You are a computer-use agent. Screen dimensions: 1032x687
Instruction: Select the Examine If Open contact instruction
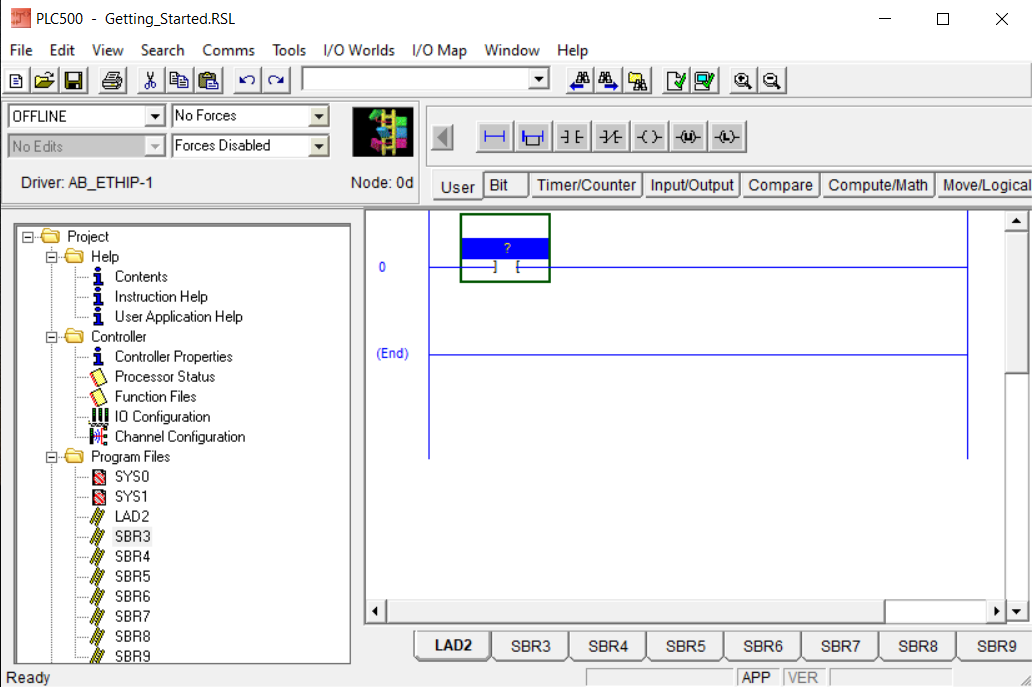[610, 137]
